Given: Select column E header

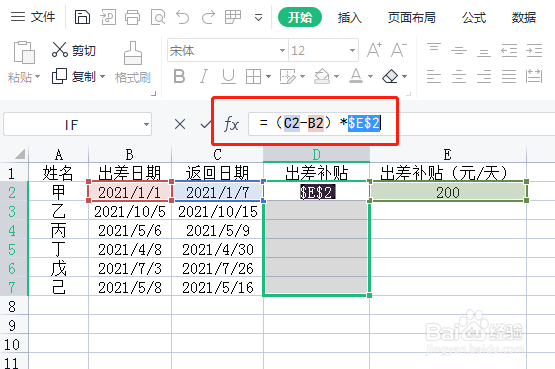Looking at the screenshot, I should coord(448,155).
